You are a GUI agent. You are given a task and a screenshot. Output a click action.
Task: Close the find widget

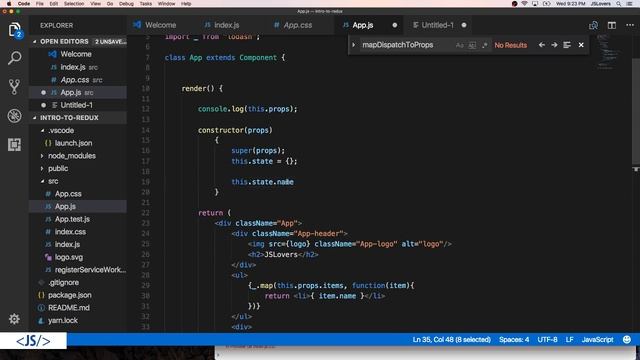(581, 45)
